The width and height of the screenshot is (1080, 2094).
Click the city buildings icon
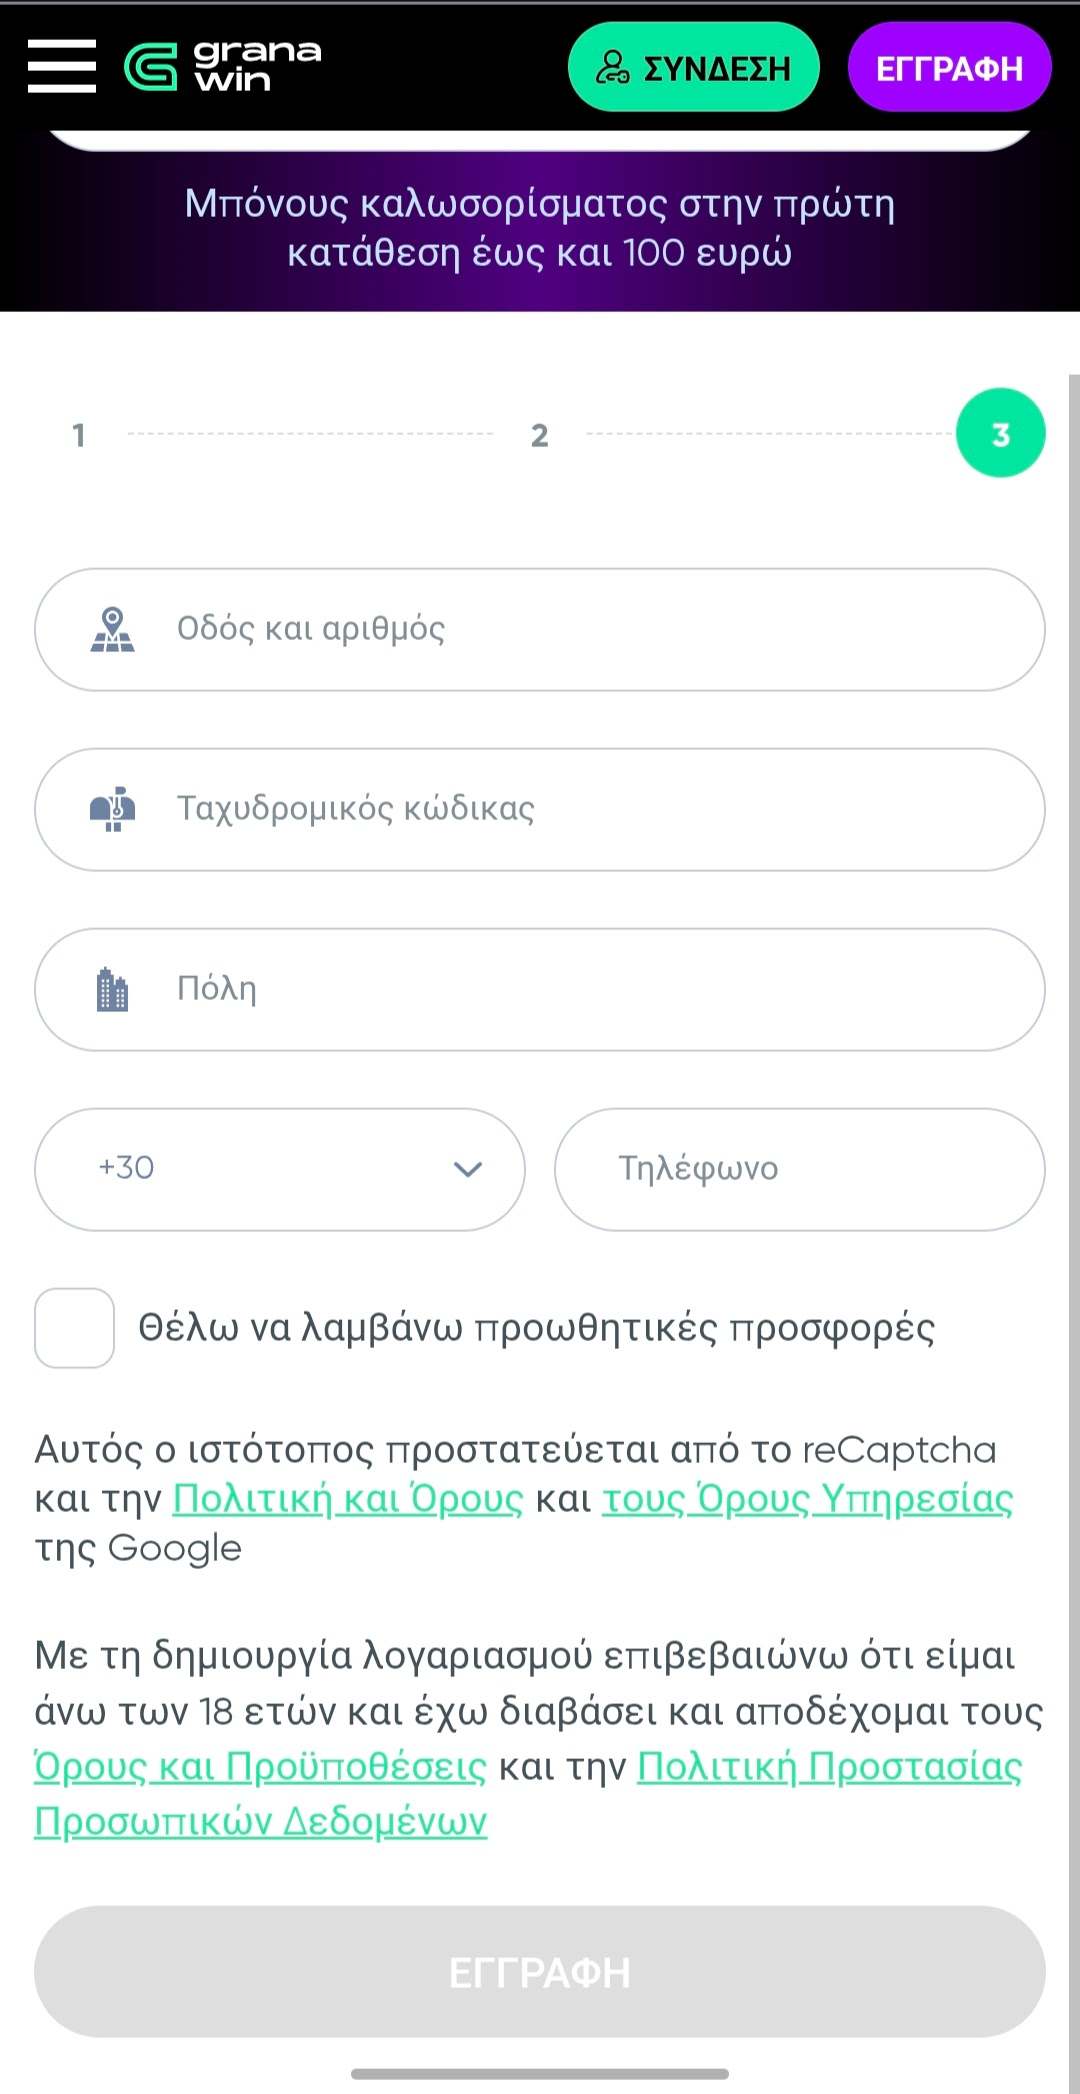coord(113,989)
